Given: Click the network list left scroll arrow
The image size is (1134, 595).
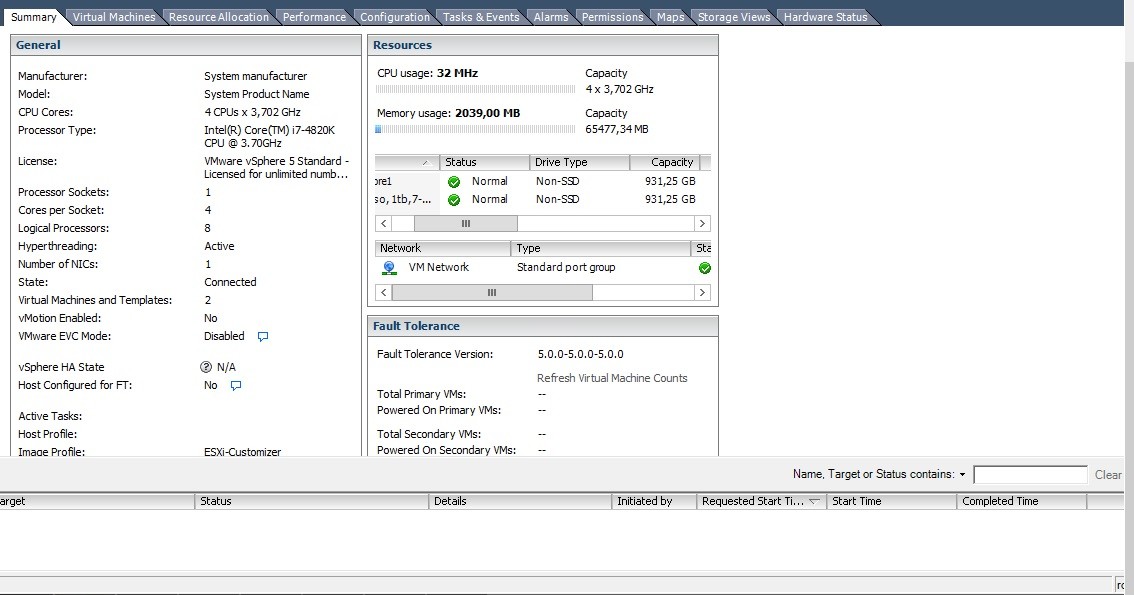Looking at the screenshot, I should 383,293.
